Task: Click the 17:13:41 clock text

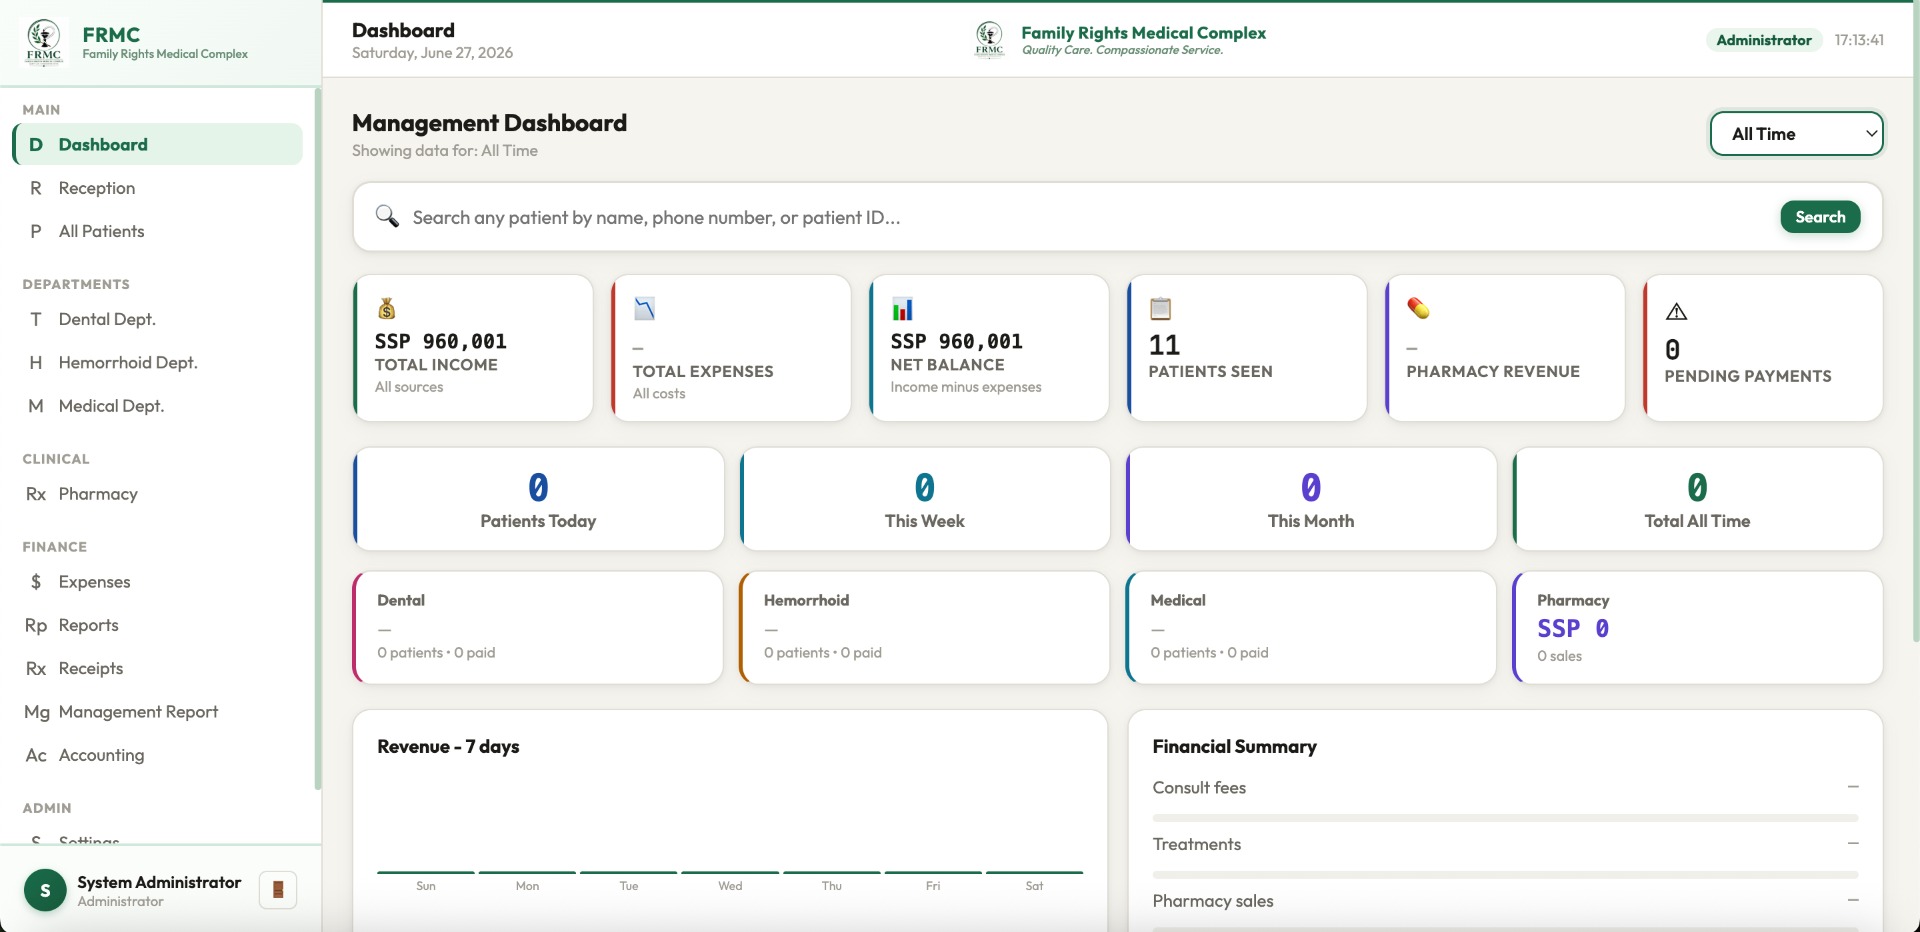Action: point(1859,40)
